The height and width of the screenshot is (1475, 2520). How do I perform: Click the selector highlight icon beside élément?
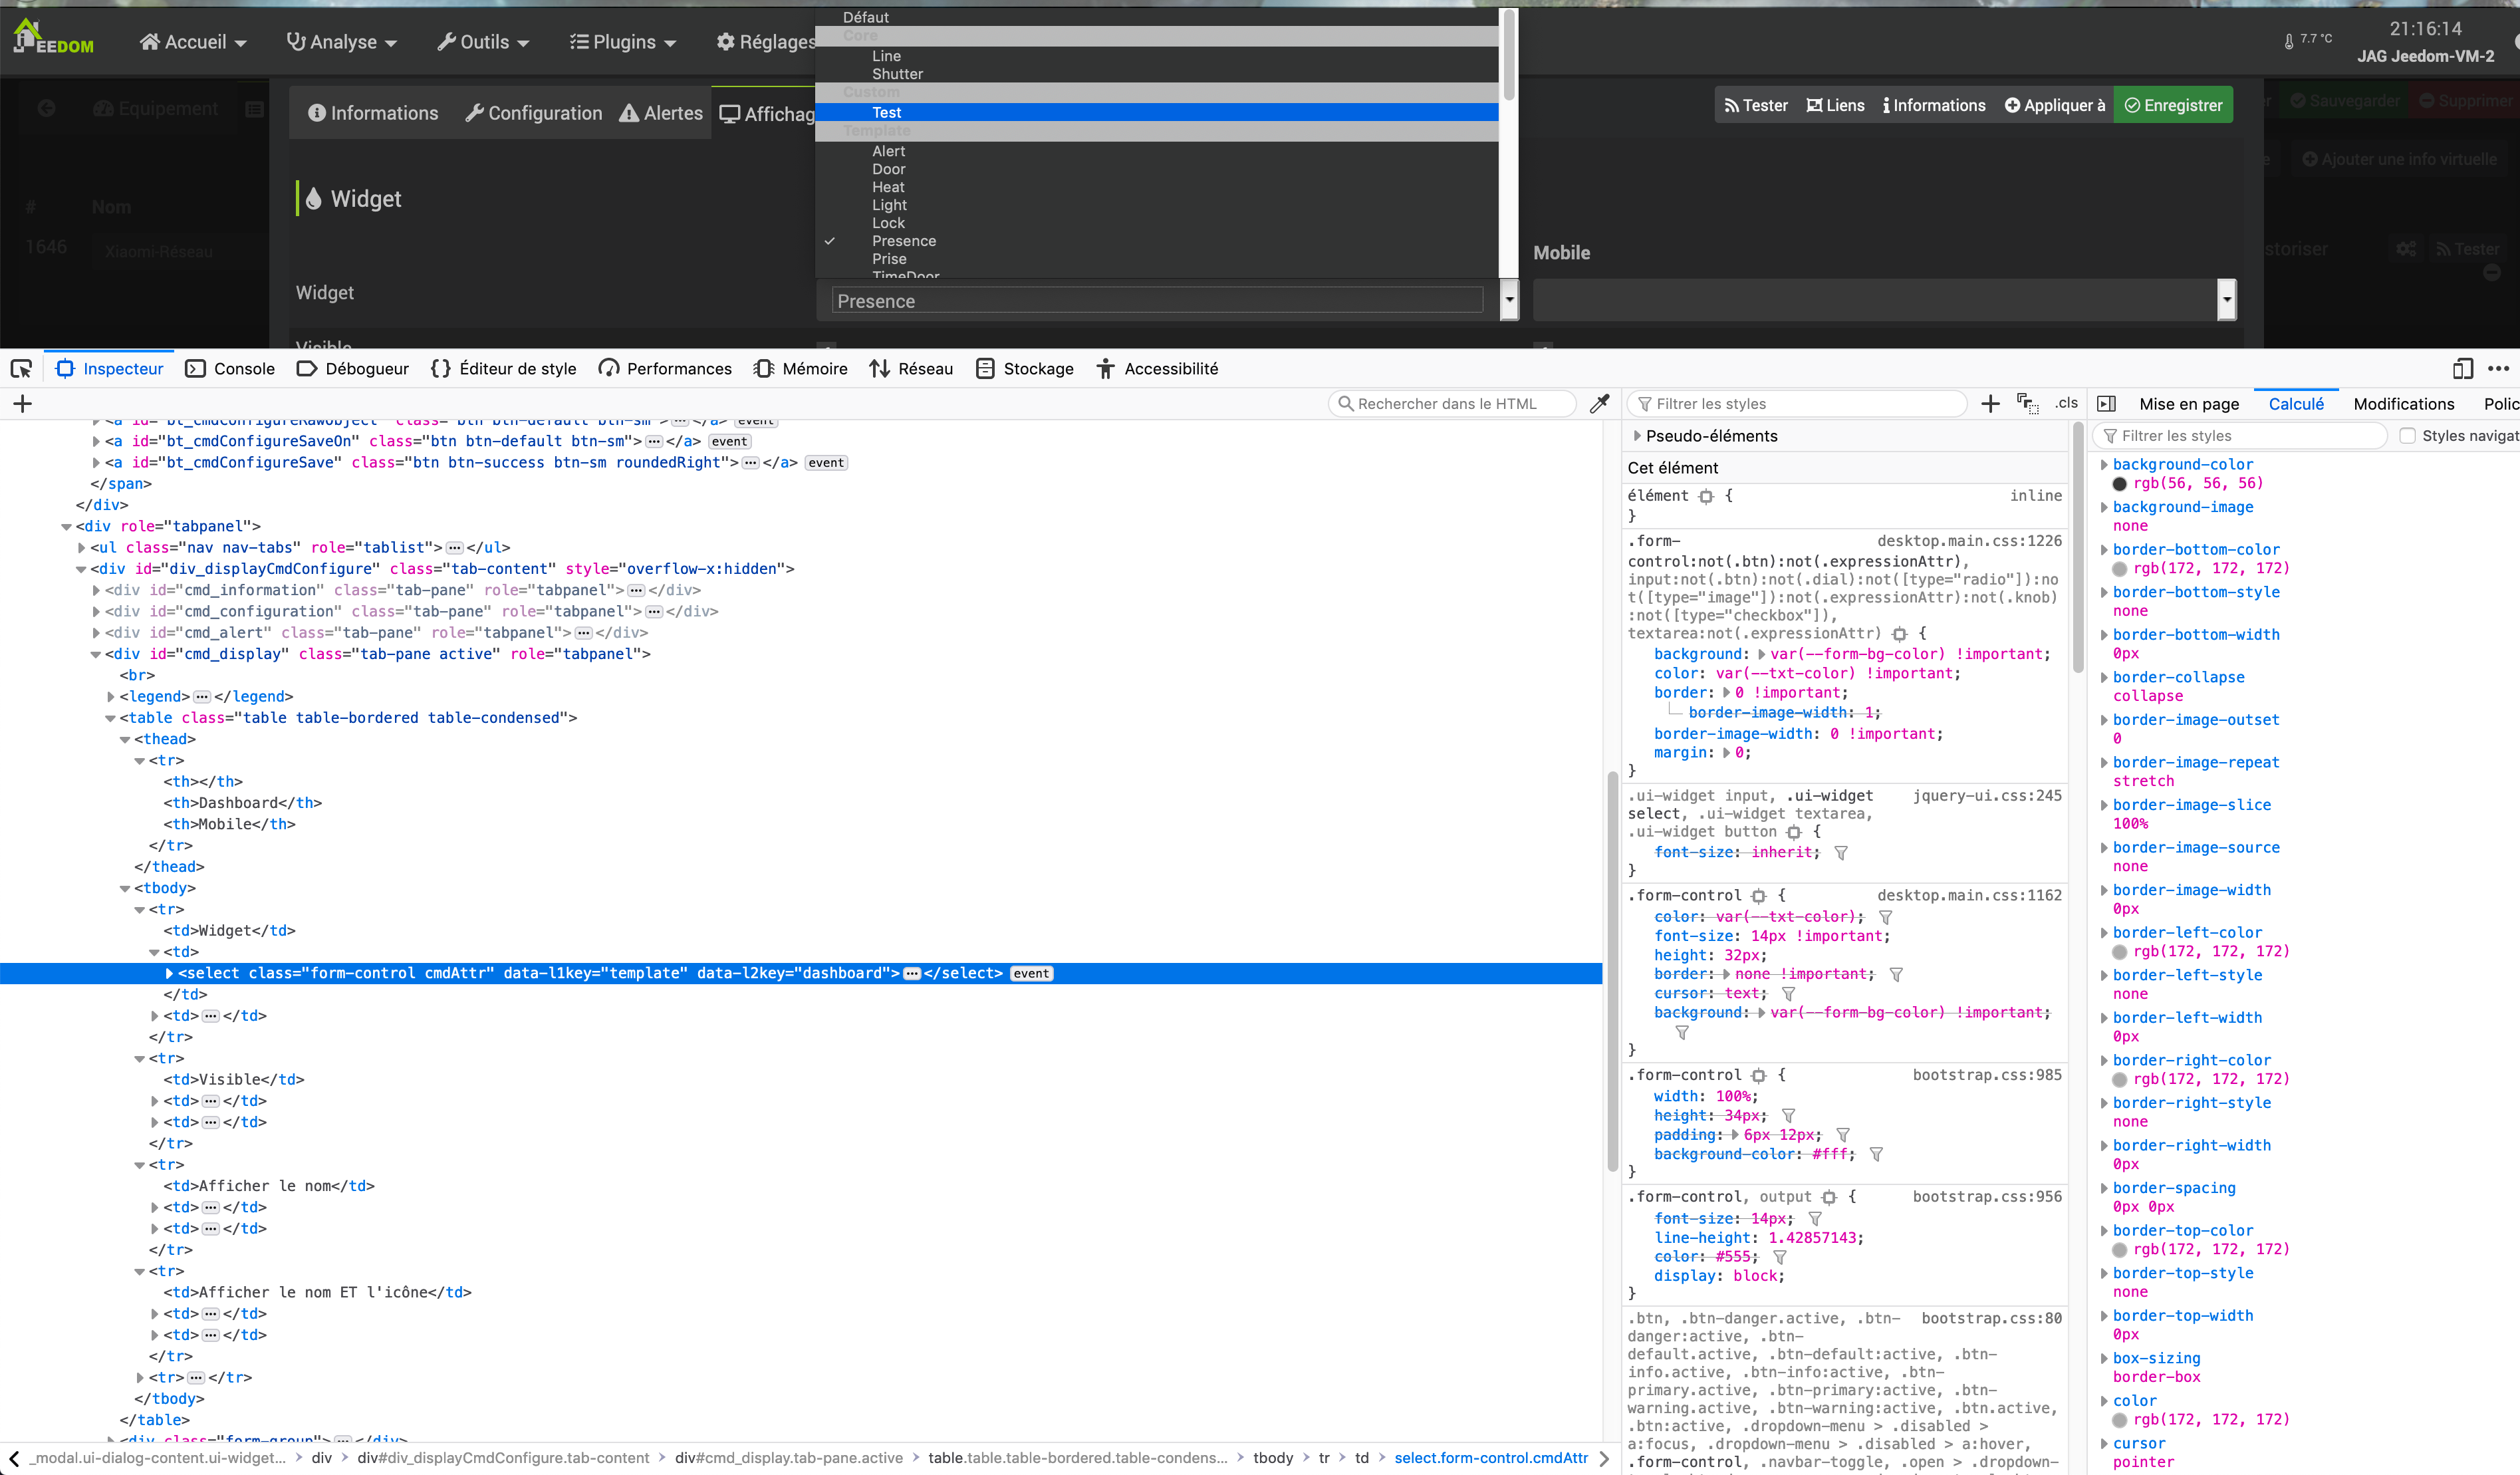tap(1706, 496)
